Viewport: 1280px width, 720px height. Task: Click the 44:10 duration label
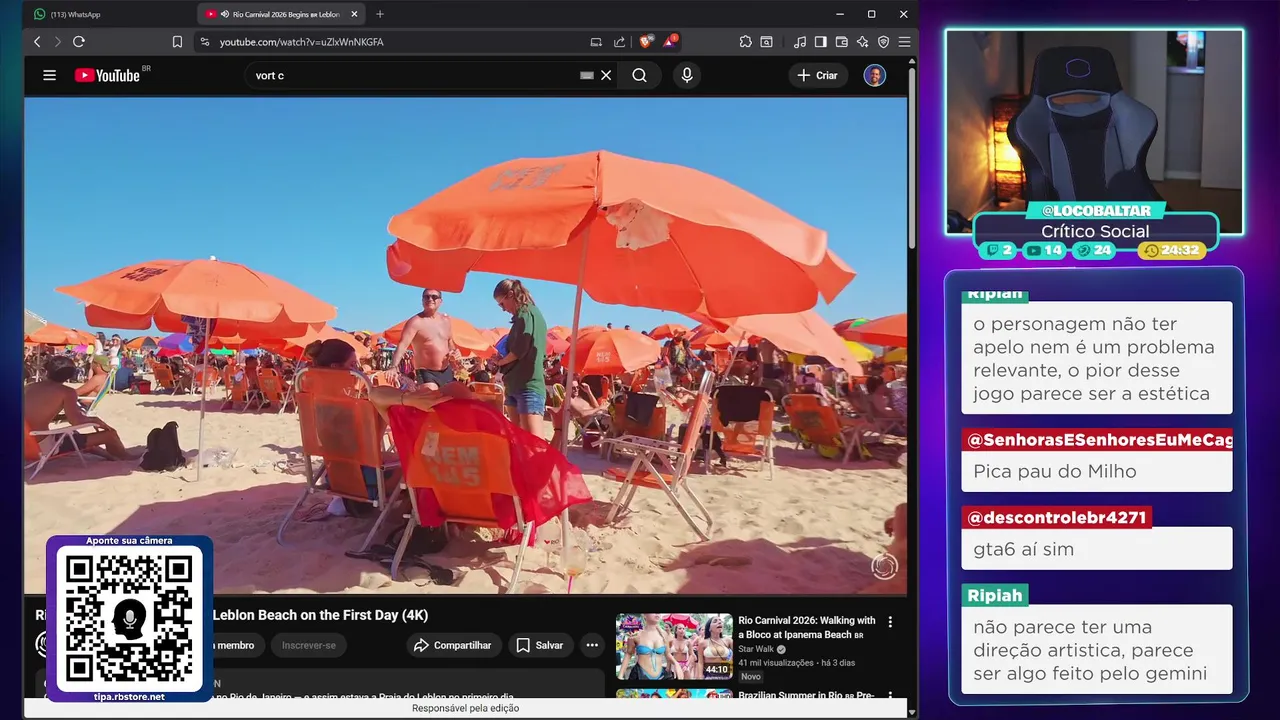point(717,670)
